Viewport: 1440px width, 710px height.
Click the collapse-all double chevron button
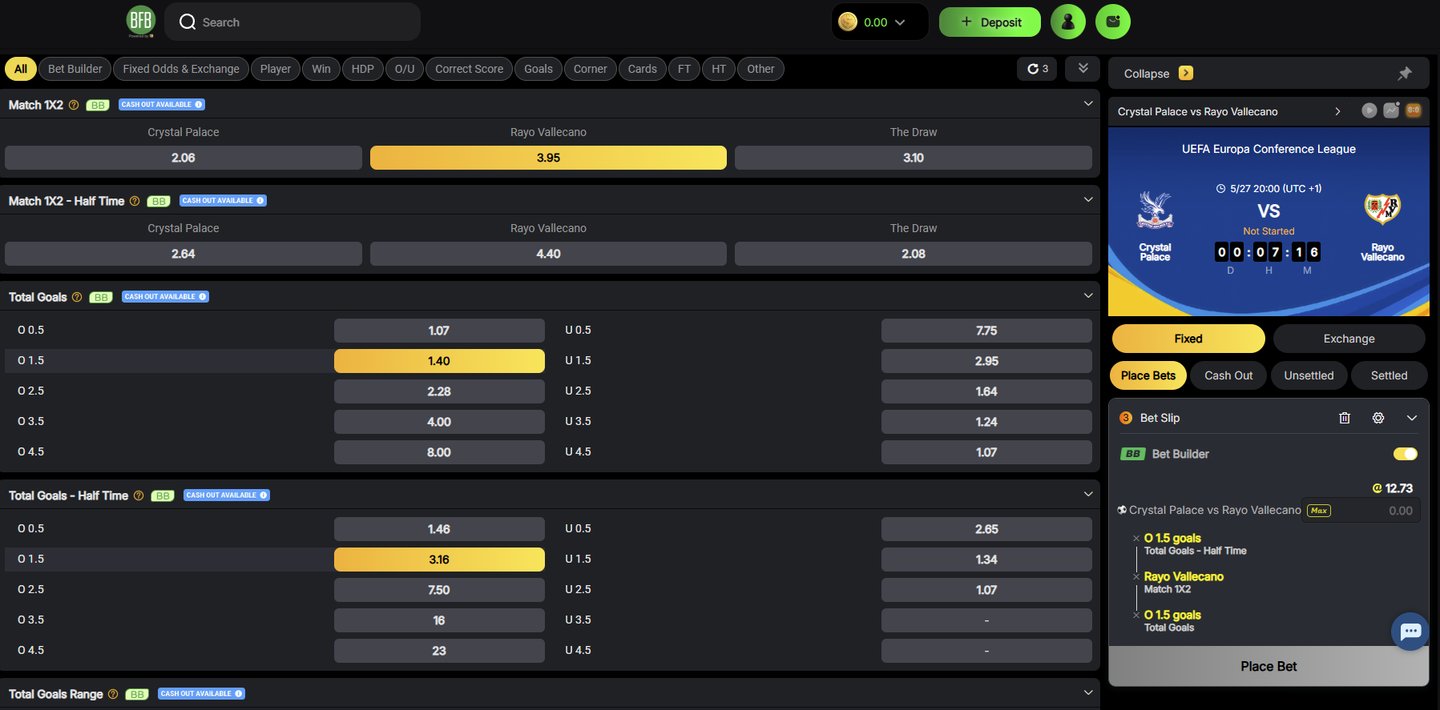pyautogui.click(x=1083, y=69)
